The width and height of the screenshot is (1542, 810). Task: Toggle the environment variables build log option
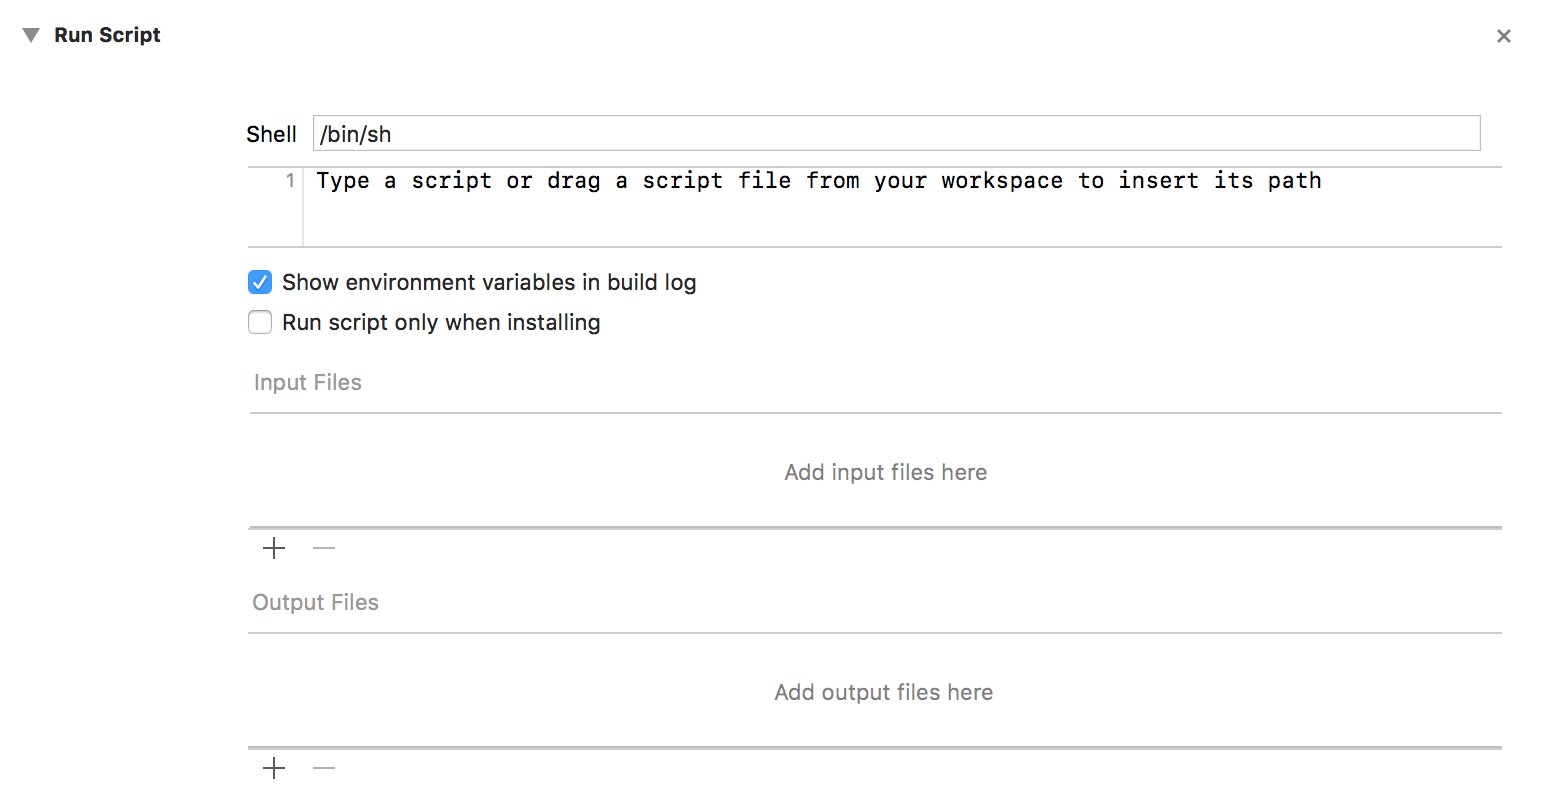coord(259,282)
